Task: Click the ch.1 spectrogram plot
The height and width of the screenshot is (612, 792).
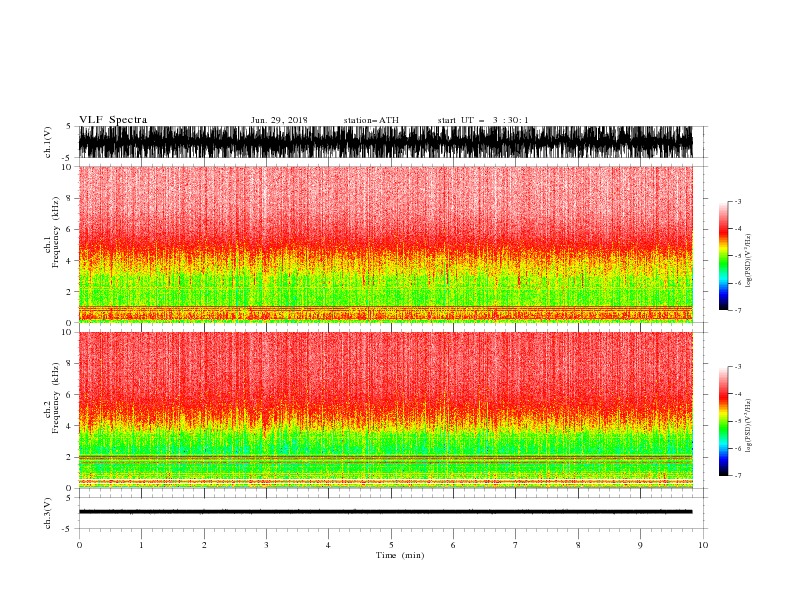Action: [385, 244]
